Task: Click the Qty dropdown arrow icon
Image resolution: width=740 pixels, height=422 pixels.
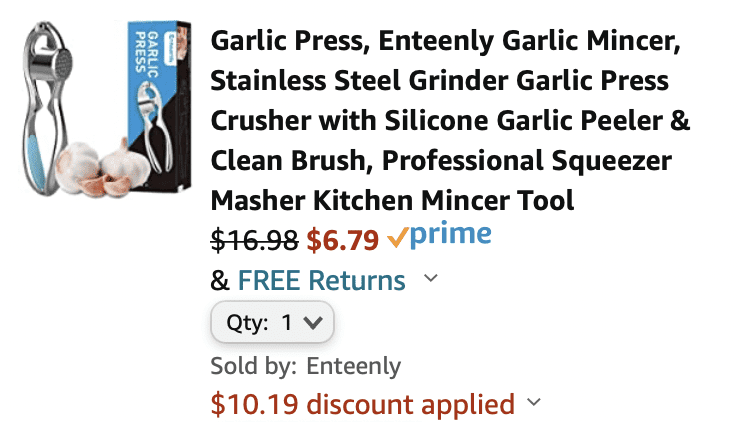Action: pos(313,323)
